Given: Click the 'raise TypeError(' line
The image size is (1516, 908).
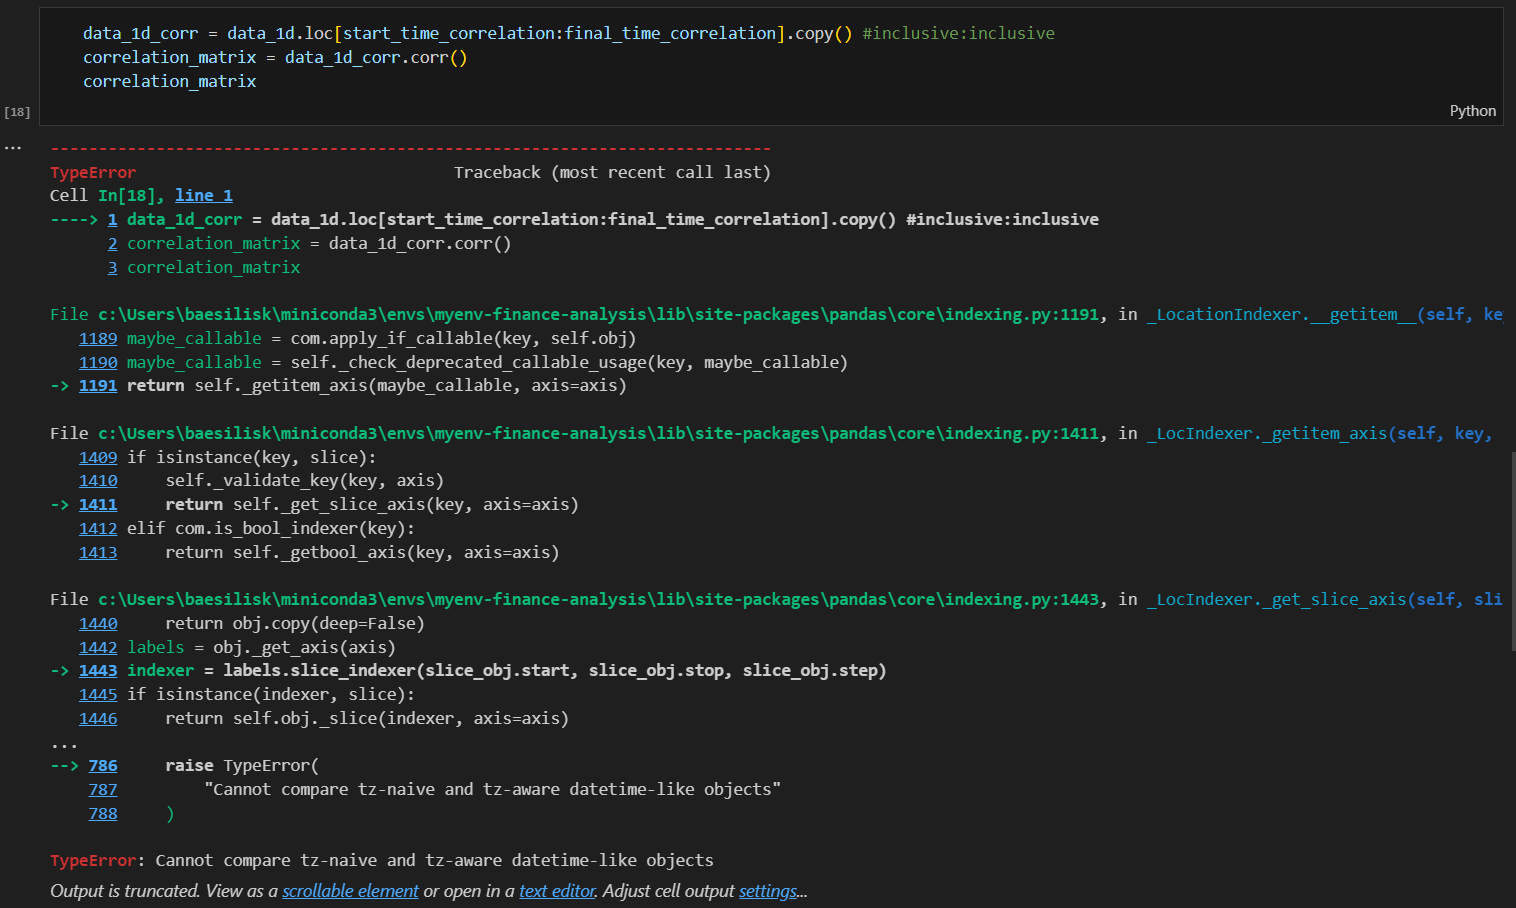Looking at the screenshot, I should [x=242, y=766].
